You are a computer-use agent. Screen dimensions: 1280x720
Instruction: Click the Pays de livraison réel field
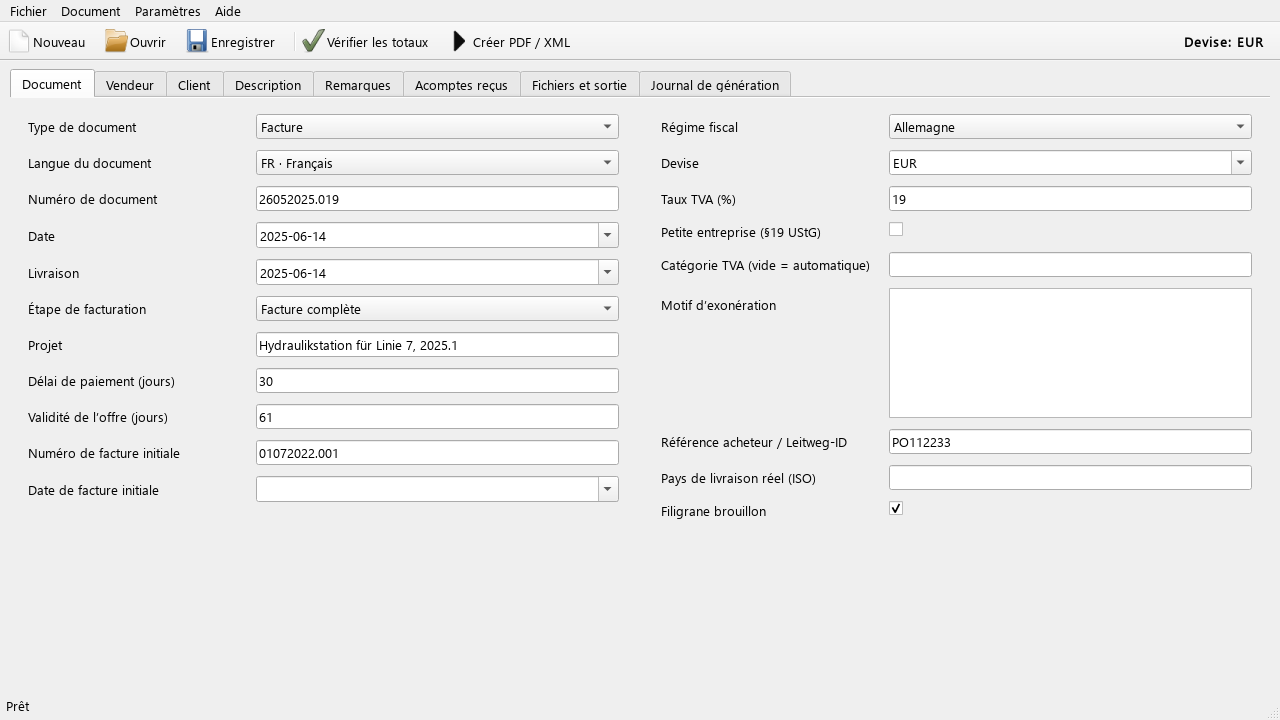click(x=1070, y=478)
